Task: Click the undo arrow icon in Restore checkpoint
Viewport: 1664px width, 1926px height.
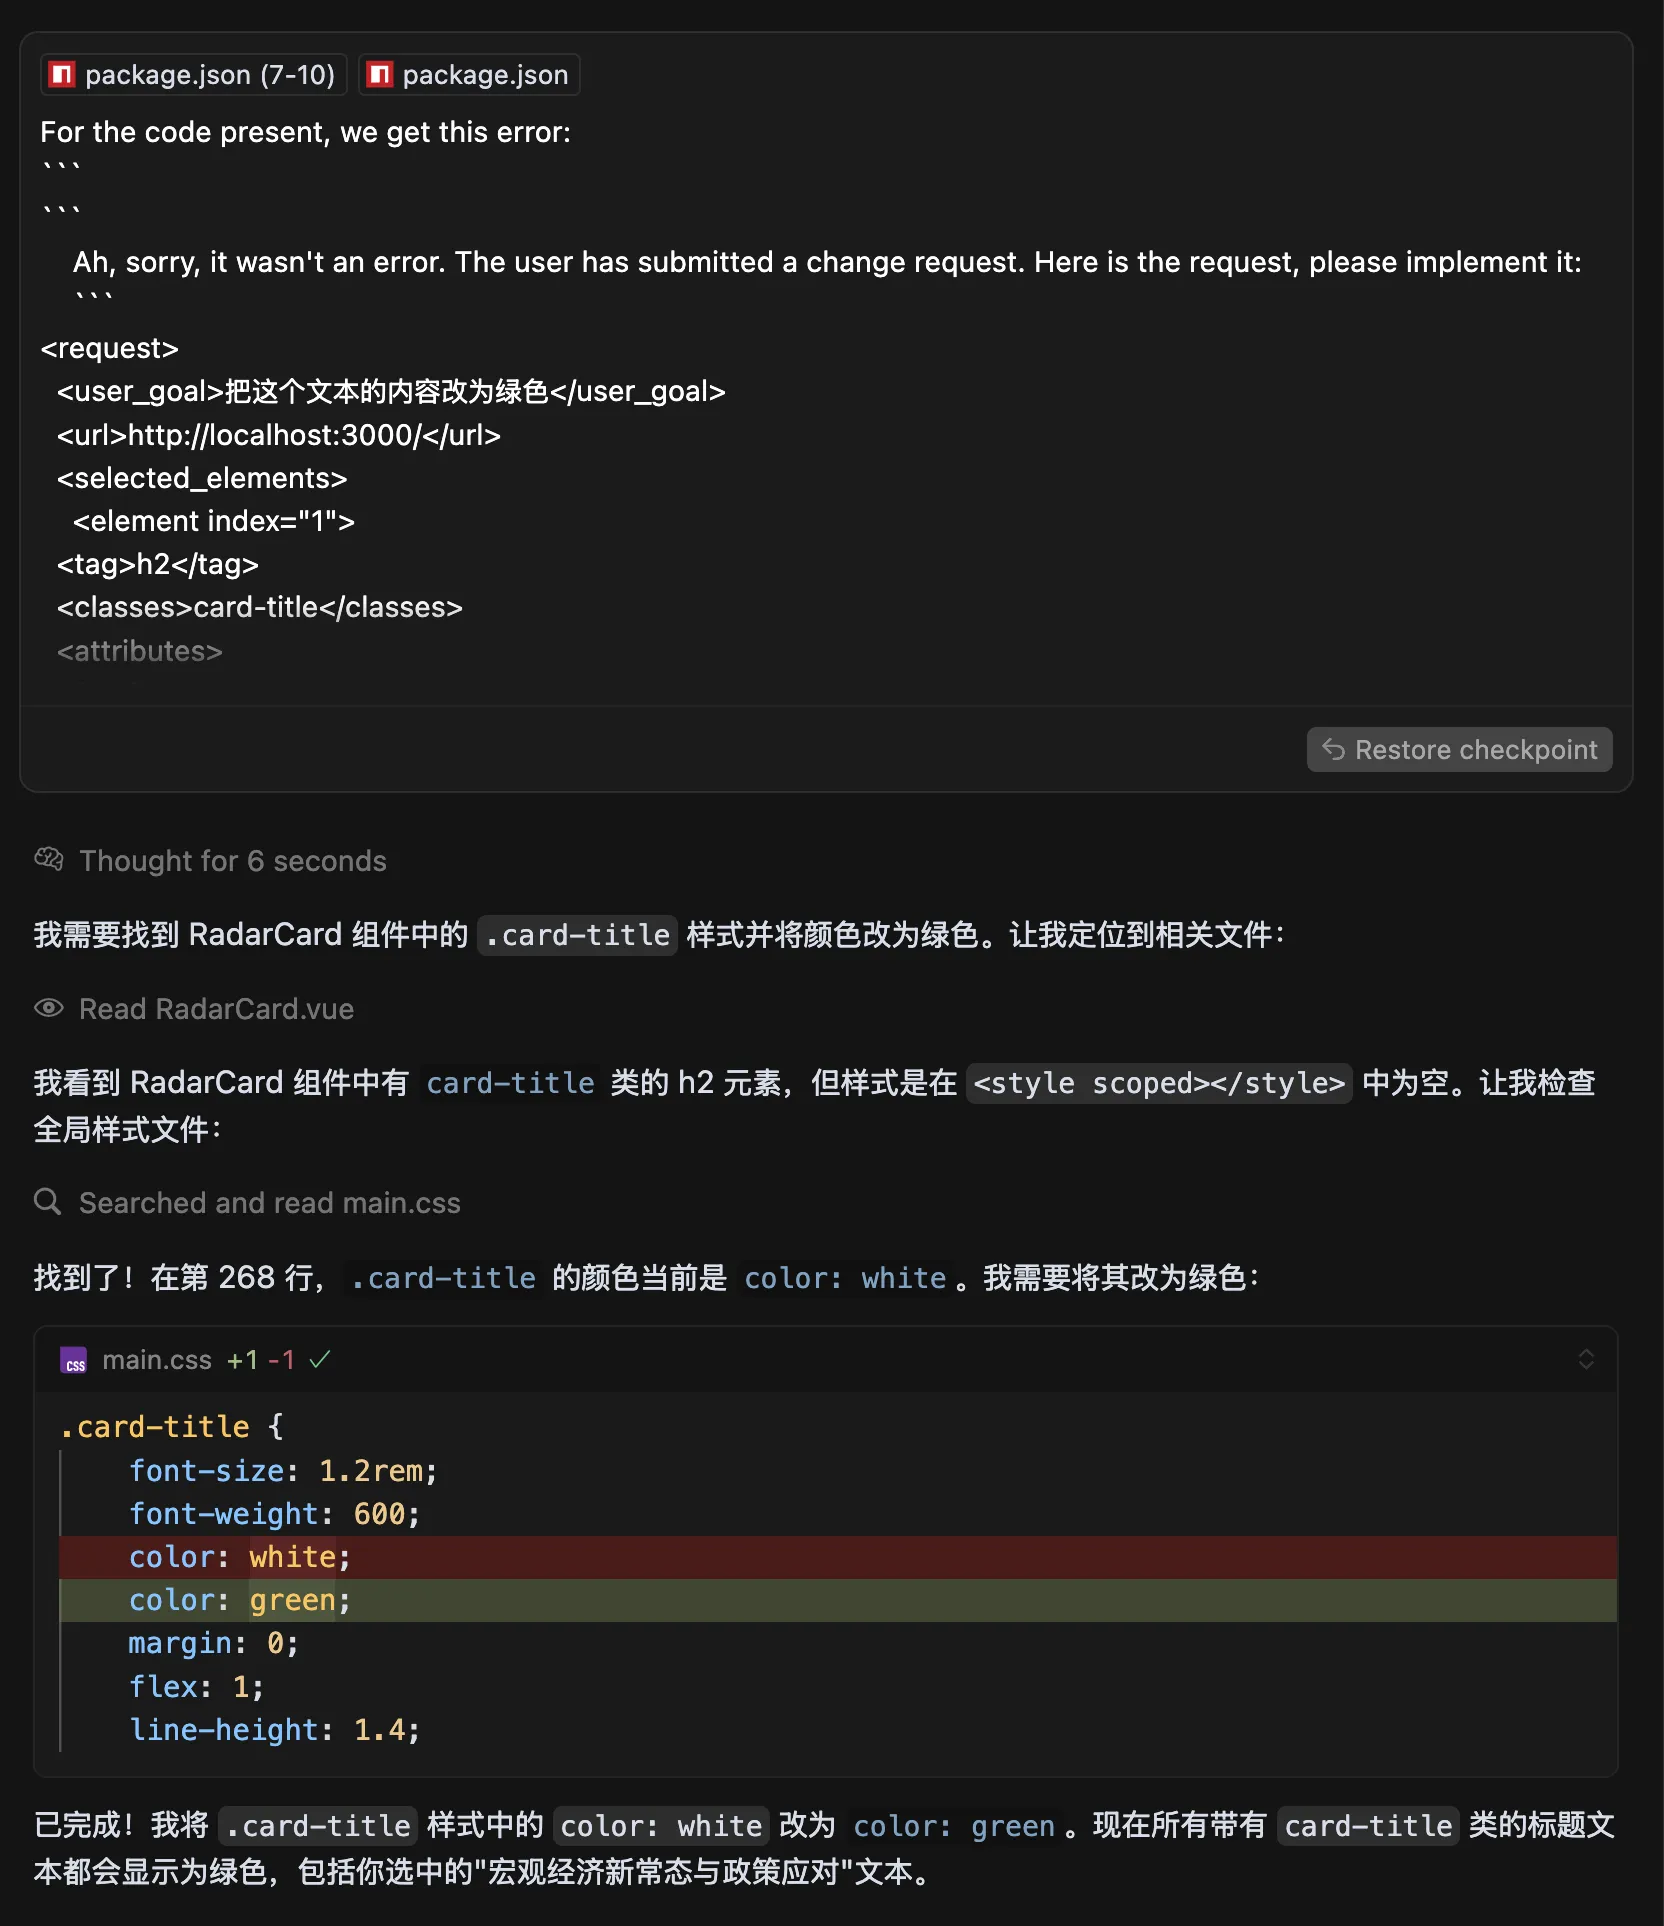Action: coord(1333,750)
